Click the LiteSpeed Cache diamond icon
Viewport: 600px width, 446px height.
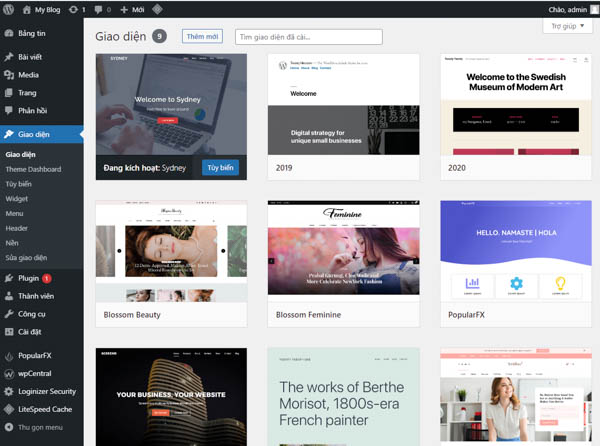pos(9,409)
